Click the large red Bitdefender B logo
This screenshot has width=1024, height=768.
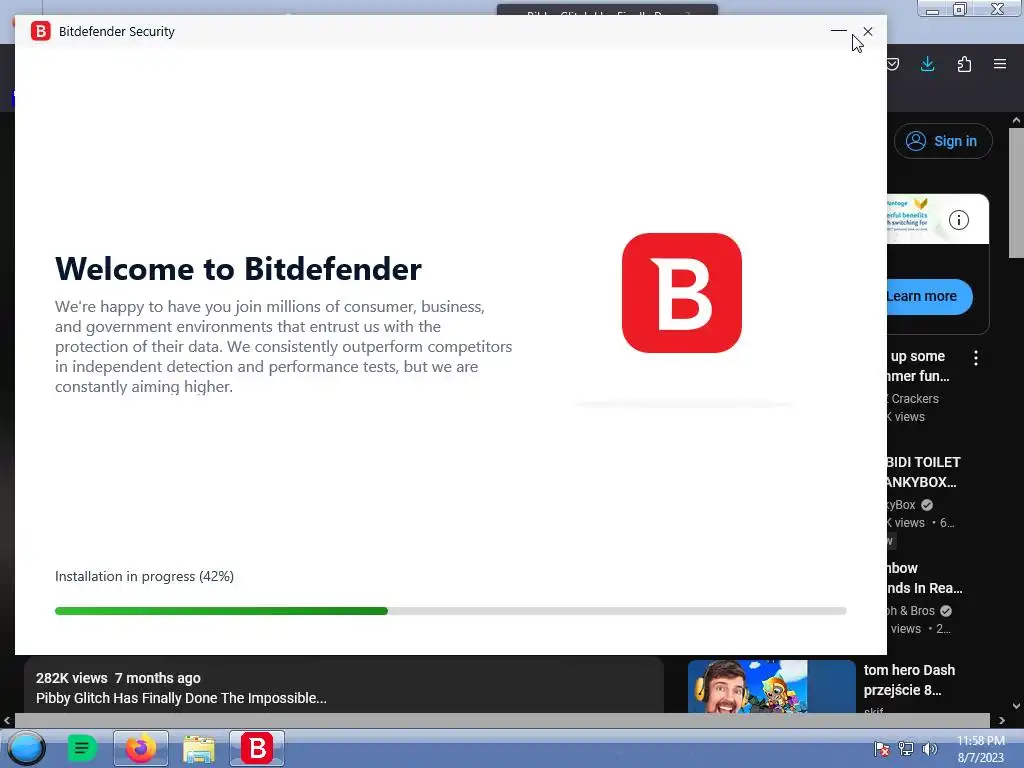682,293
